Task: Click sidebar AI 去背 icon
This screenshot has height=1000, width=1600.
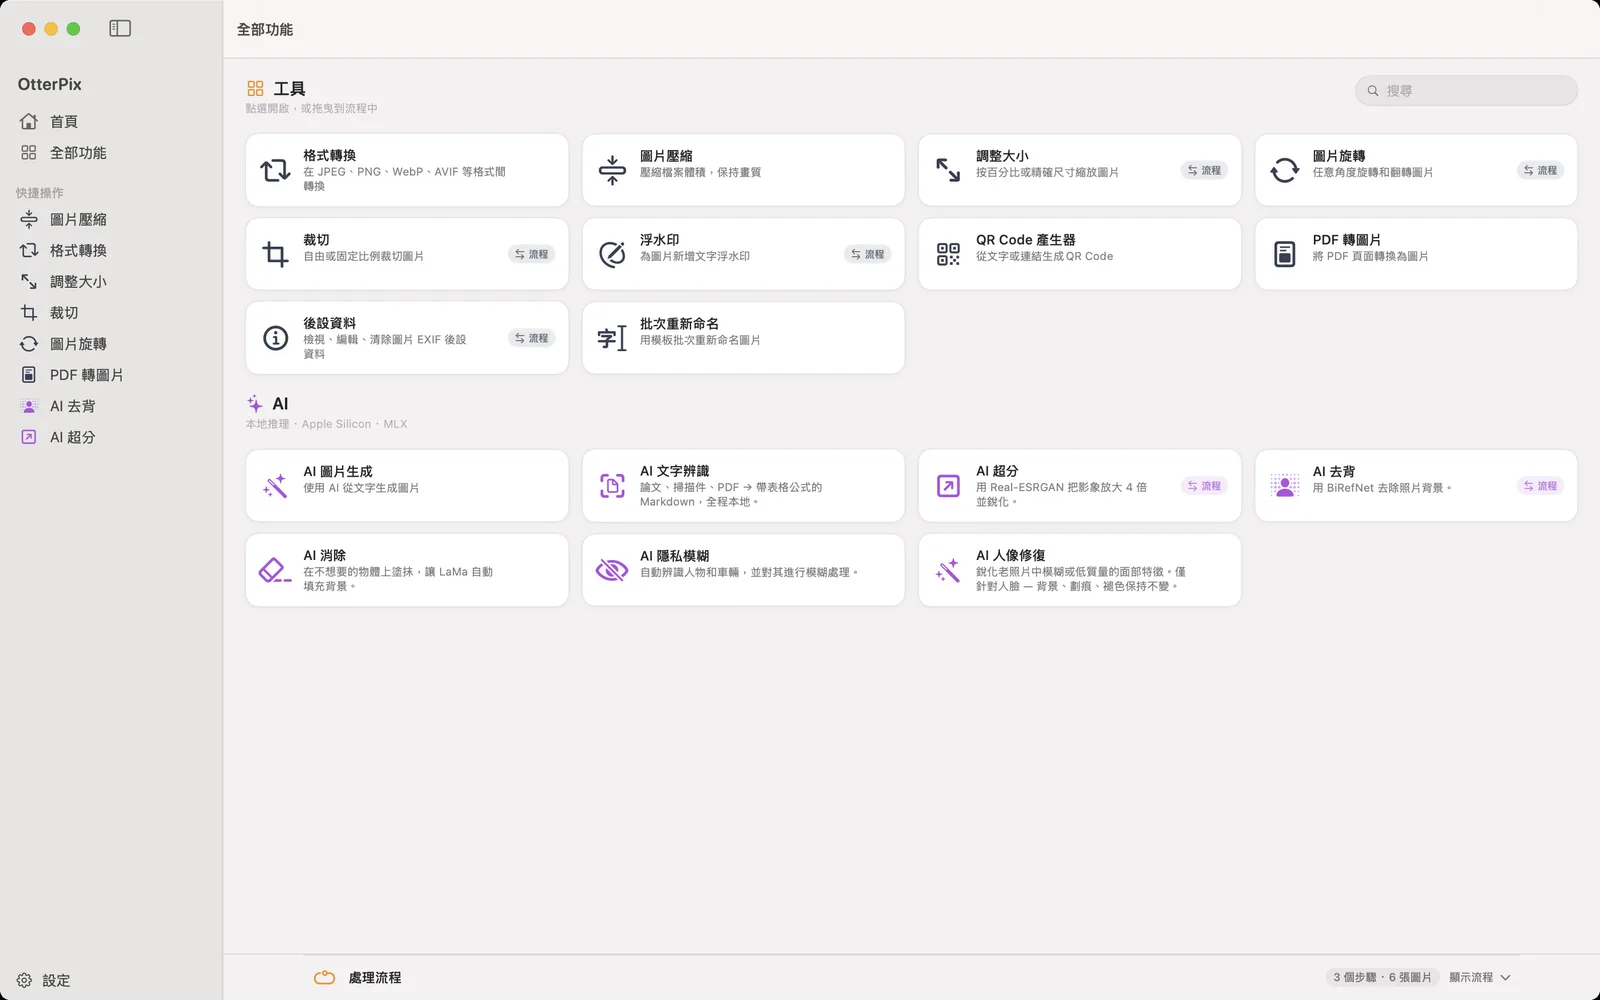Action: pyautogui.click(x=29, y=406)
